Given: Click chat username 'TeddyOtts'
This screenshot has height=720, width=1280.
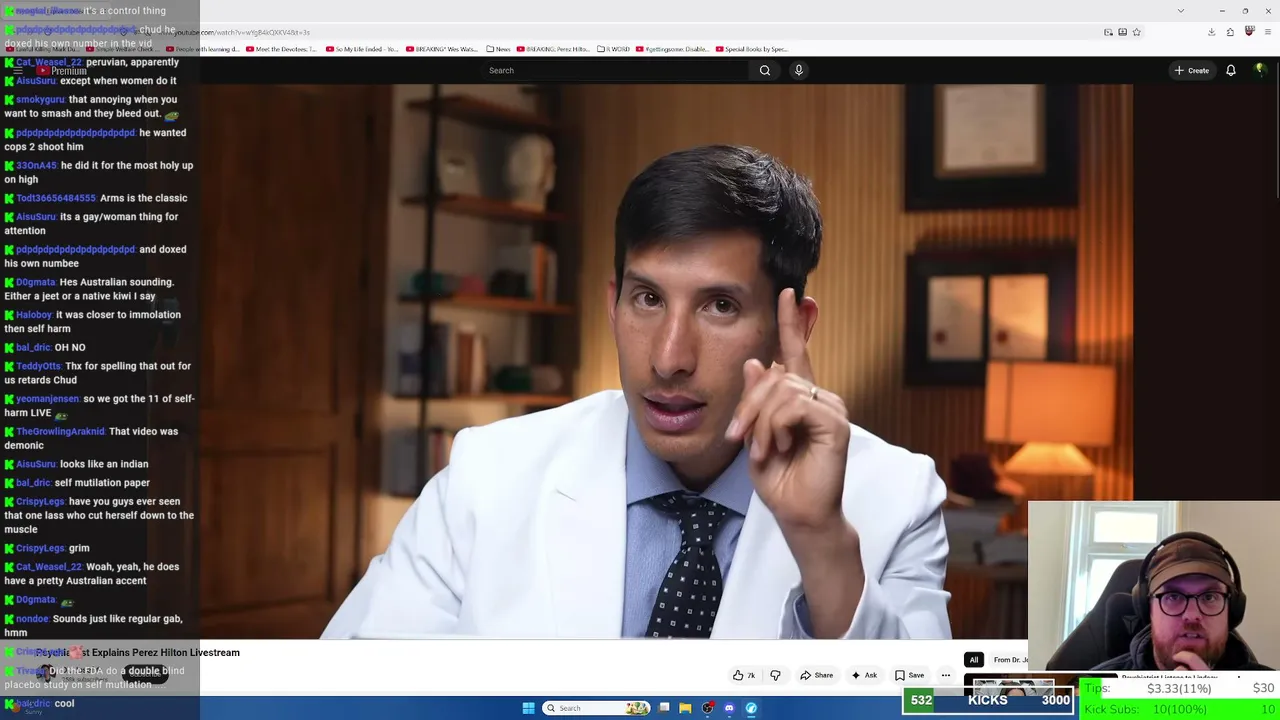Looking at the screenshot, I should tap(38, 366).
